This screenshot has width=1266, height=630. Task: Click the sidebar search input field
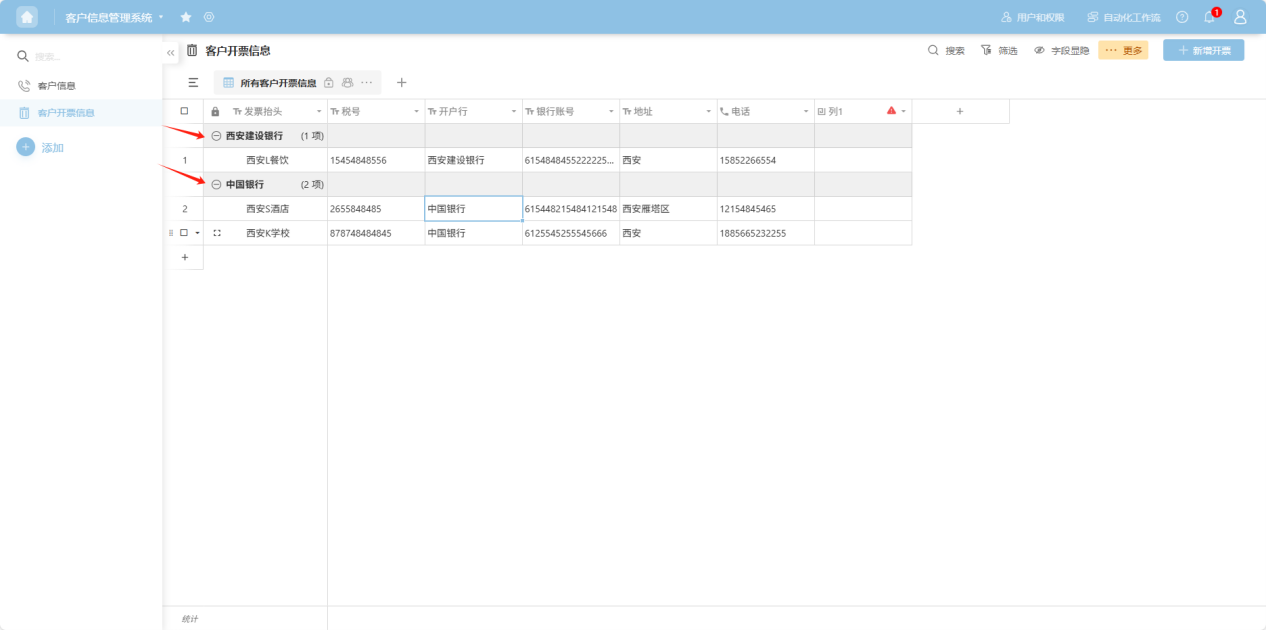90,57
